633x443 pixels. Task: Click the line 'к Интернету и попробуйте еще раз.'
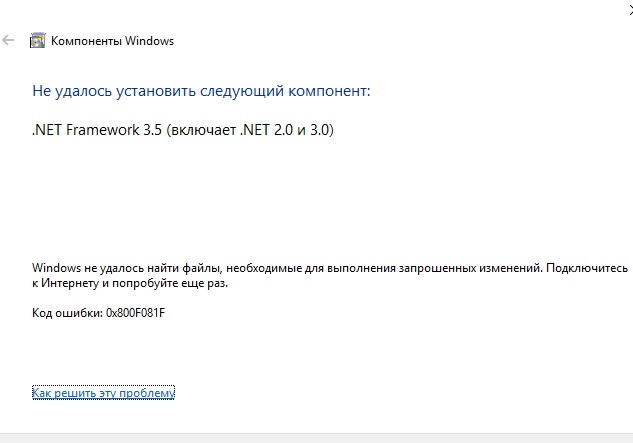click(x=130, y=283)
